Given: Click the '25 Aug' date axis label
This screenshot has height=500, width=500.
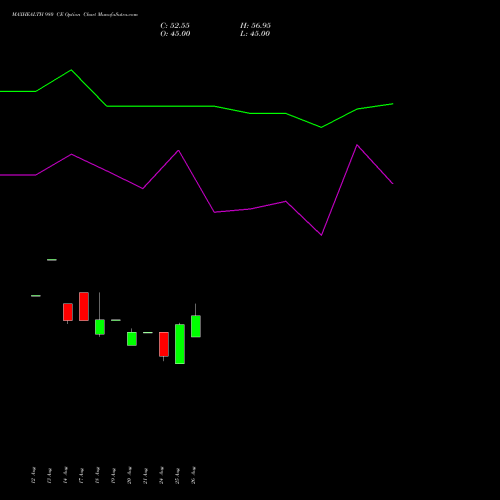Looking at the screenshot, I should (177, 475).
